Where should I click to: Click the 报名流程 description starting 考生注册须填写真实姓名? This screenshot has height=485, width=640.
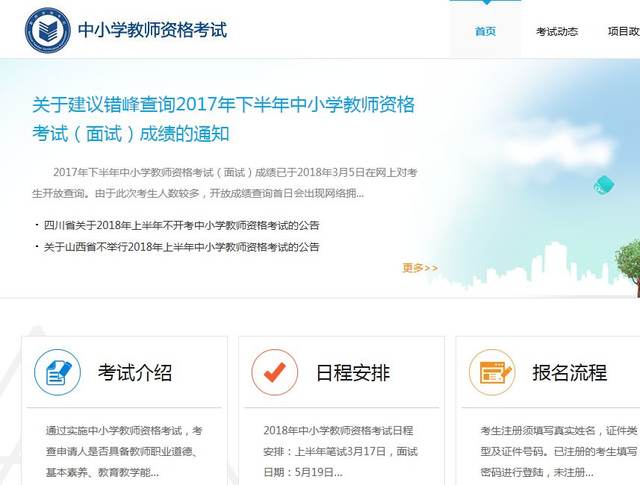point(559,452)
